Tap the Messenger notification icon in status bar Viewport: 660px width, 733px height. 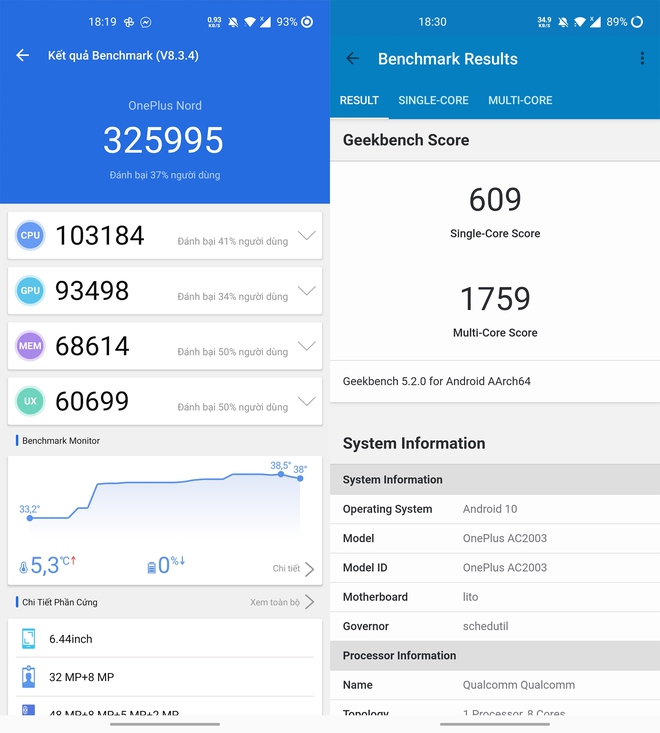click(146, 22)
